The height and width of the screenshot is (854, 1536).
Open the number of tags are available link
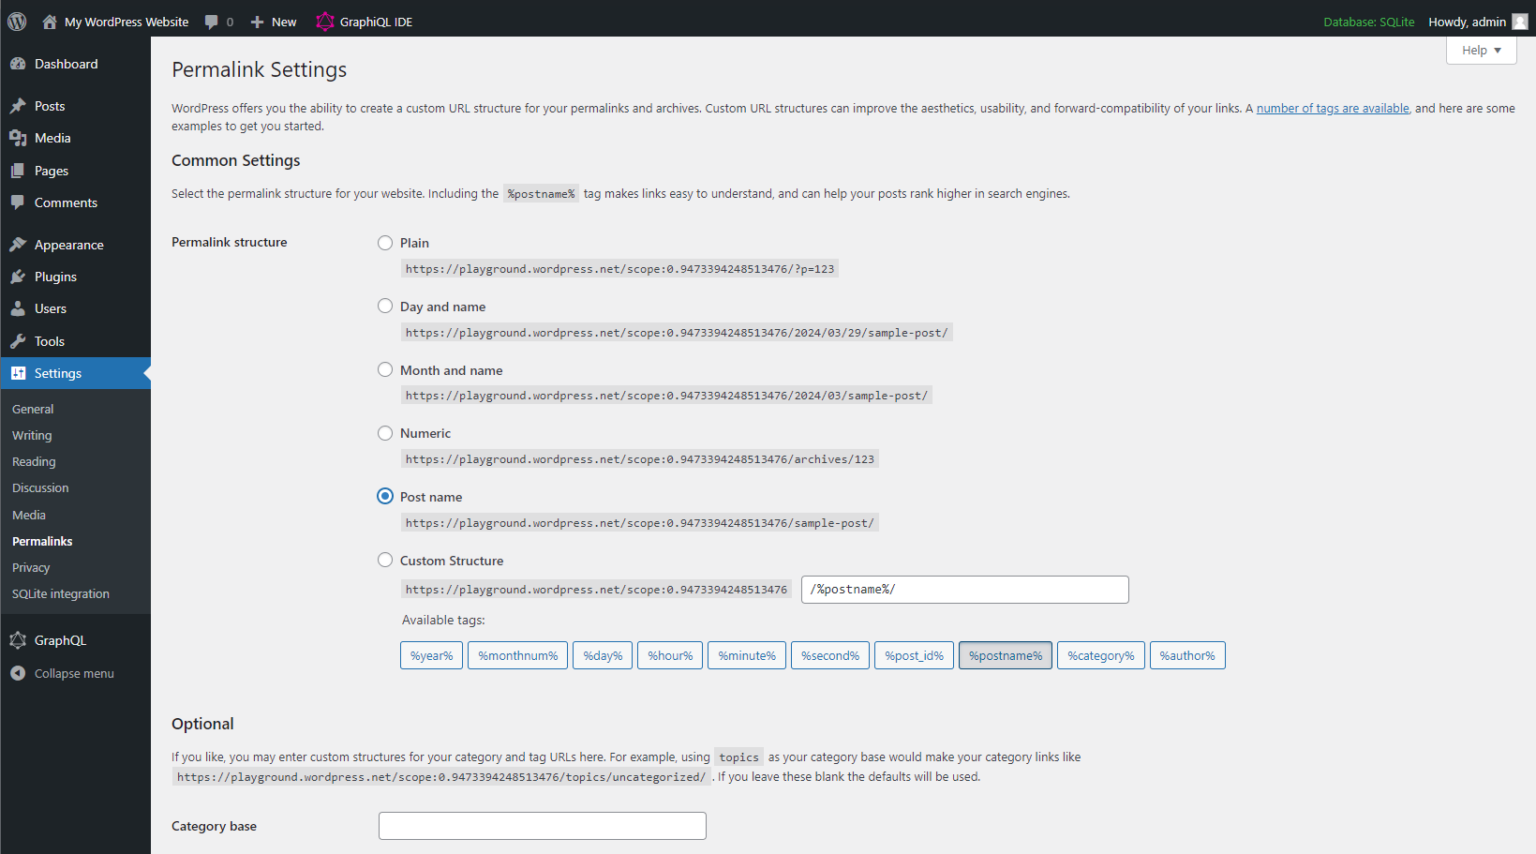(1332, 108)
